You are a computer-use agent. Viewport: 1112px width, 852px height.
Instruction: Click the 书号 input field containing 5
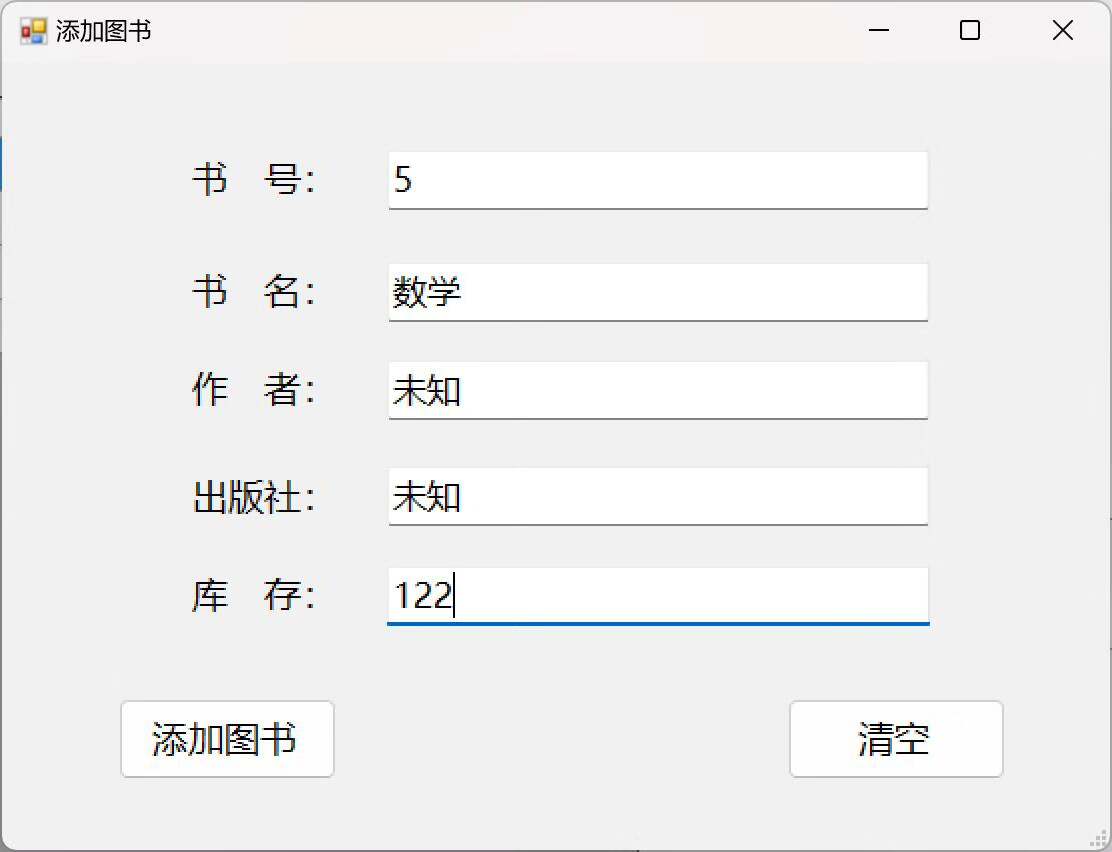pos(657,180)
